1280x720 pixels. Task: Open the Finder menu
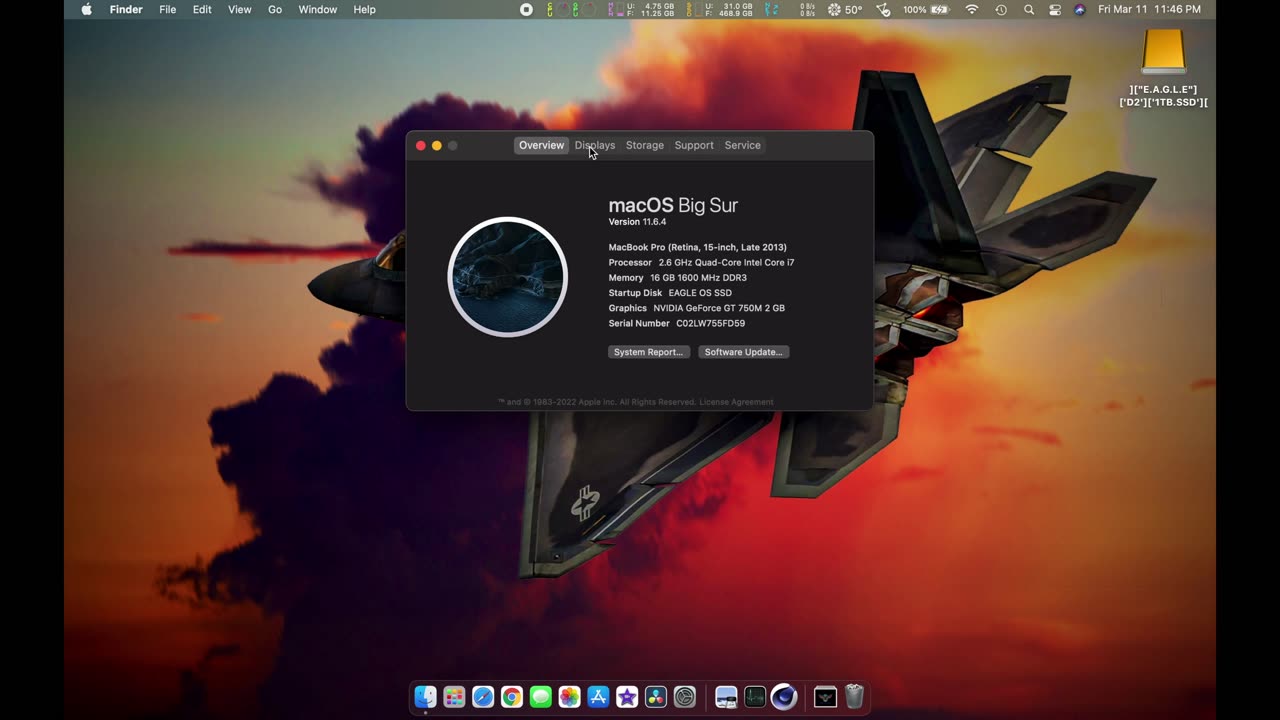coord(126,9)
